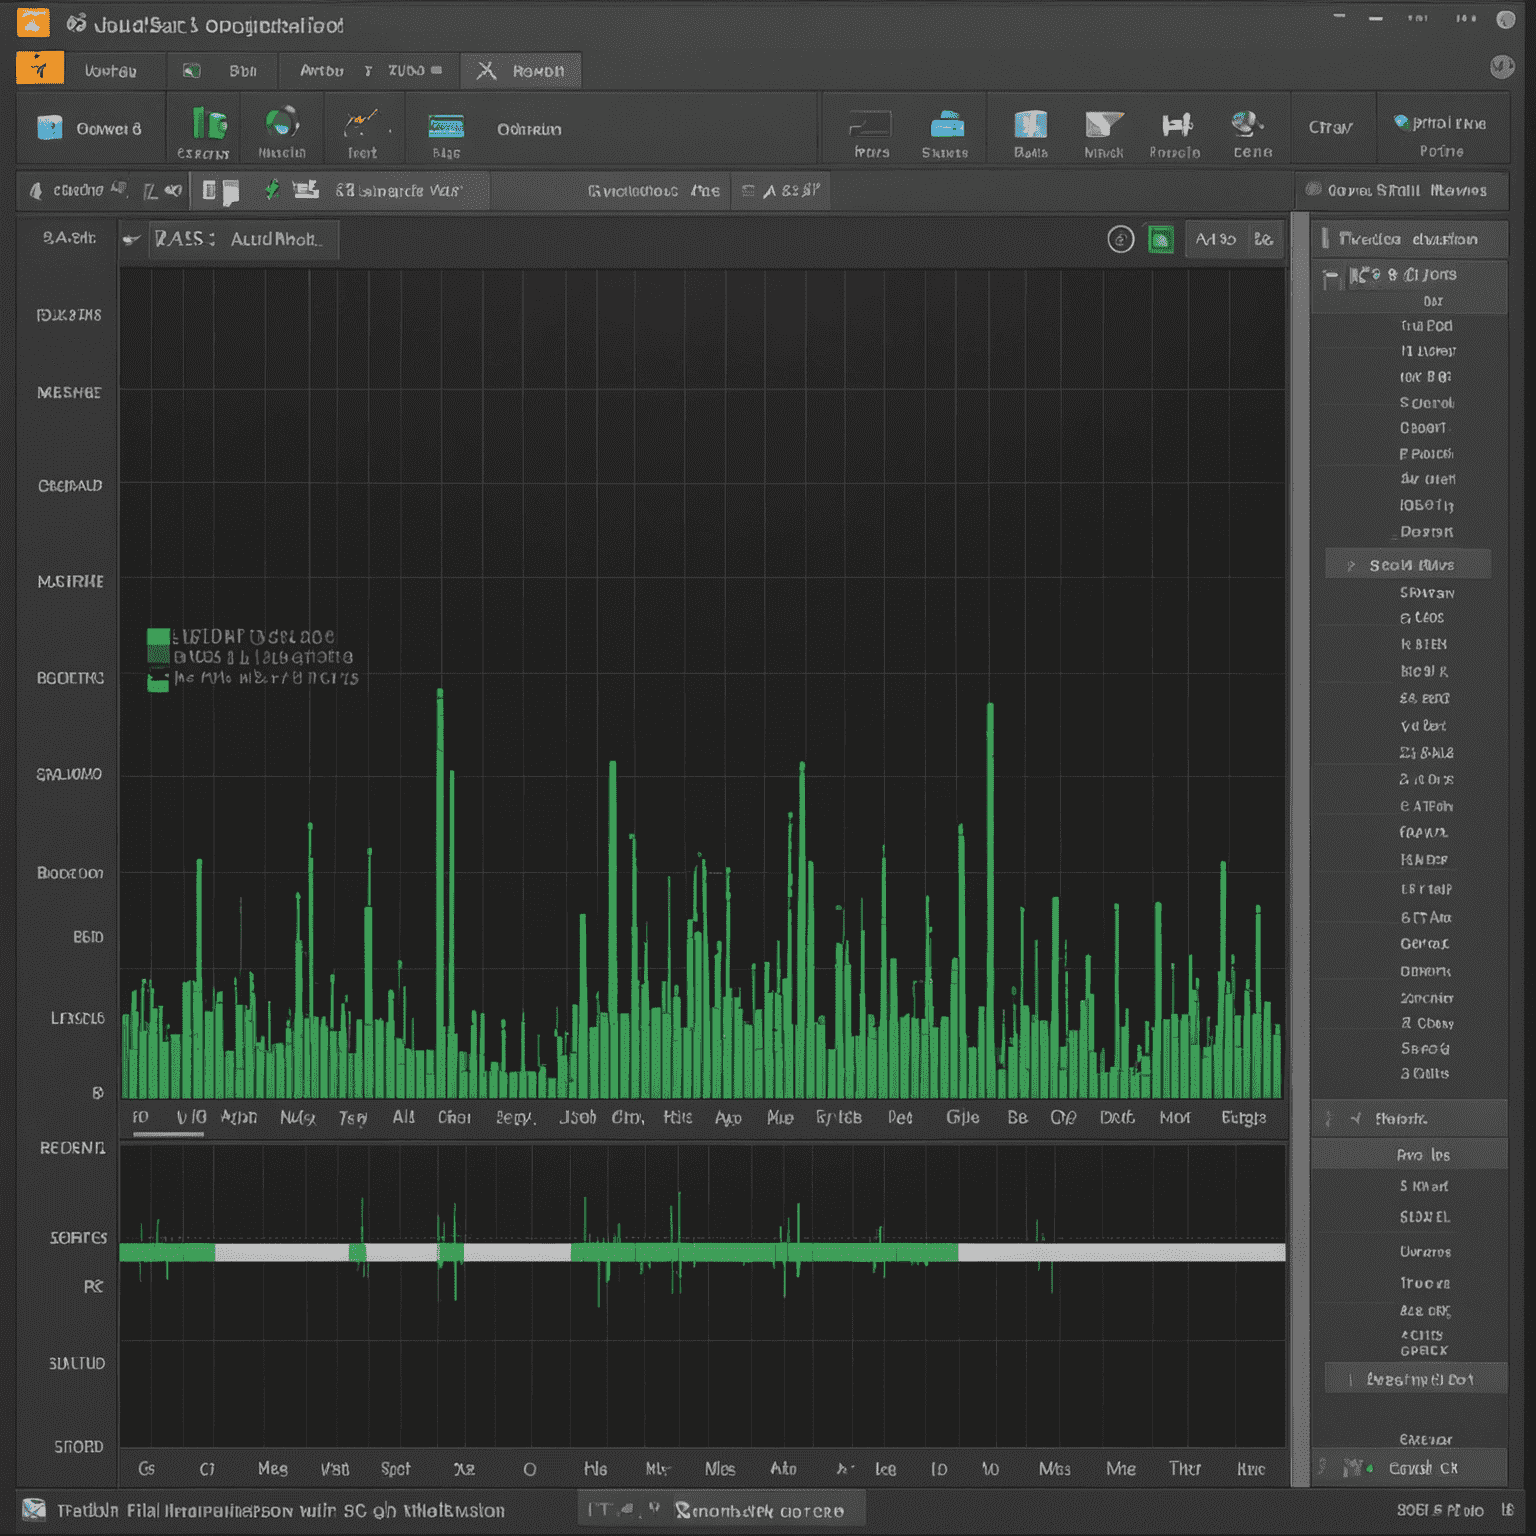Click the dark screen icon labeled Irars
Viewport: 1536px width, 1536px height.
[870, 124]
